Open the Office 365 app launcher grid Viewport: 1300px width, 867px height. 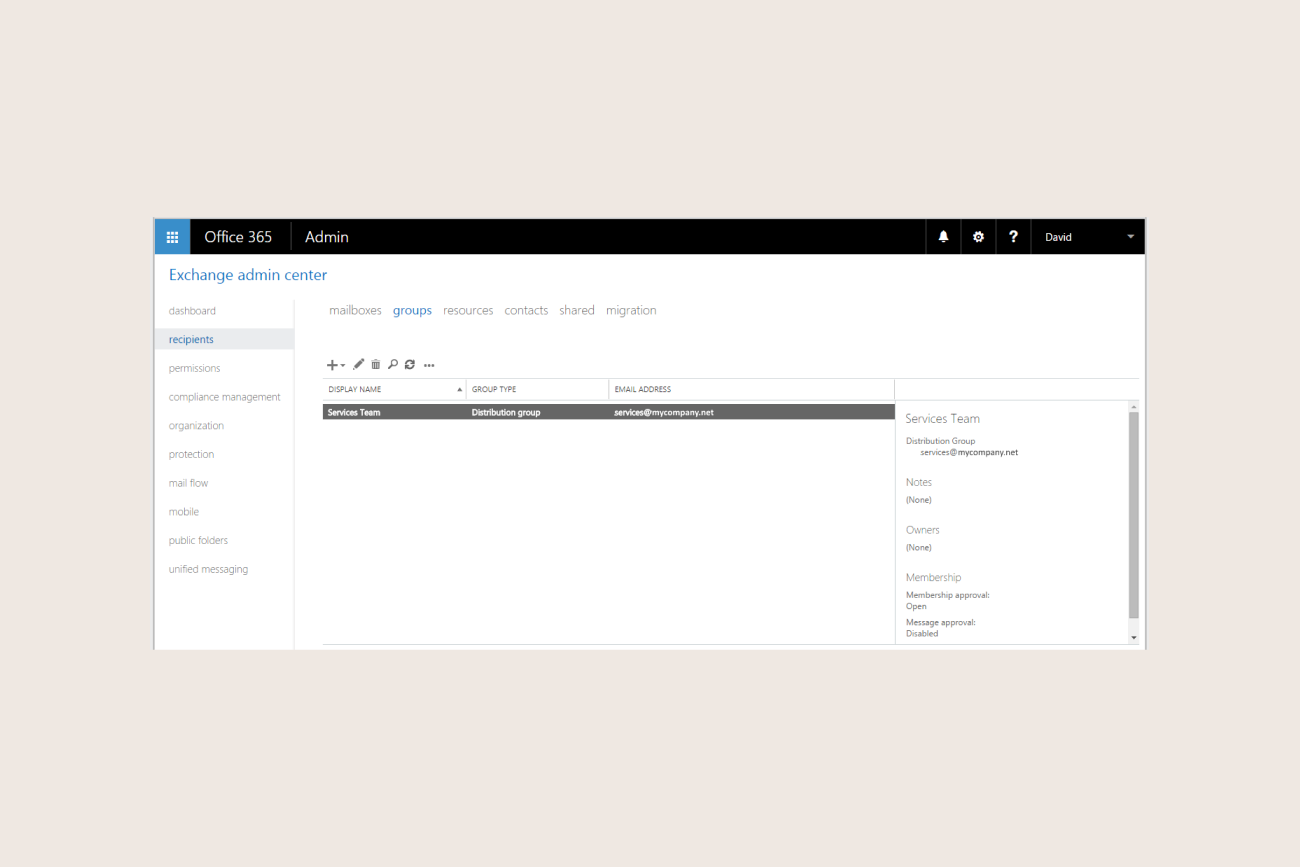click(172, 237)
